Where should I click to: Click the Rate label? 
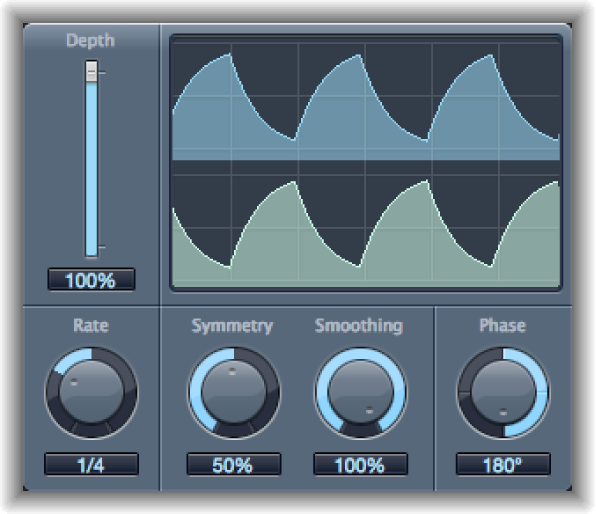tap(91, 325)
